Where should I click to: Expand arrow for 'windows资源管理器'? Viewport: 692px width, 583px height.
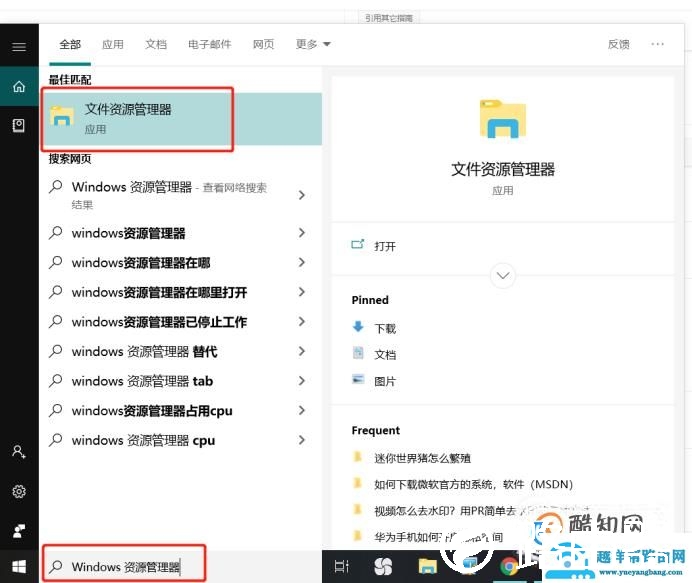coord(301,233)
